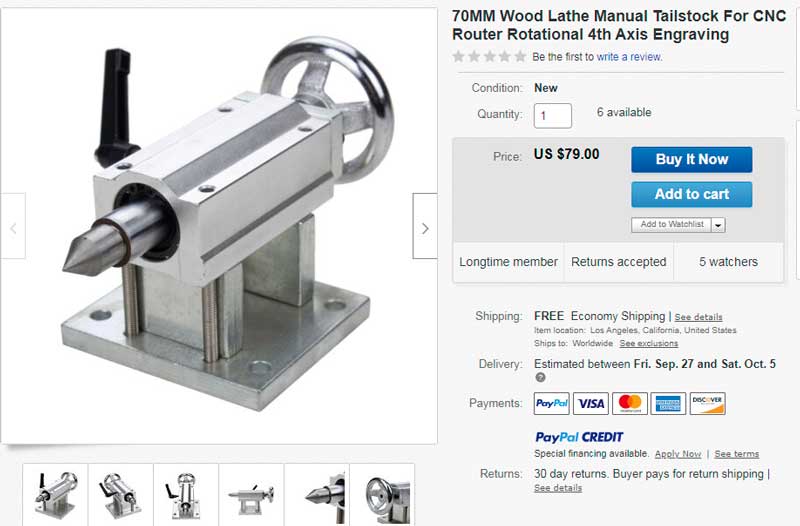Click Buy It Now button

(691, 160)
